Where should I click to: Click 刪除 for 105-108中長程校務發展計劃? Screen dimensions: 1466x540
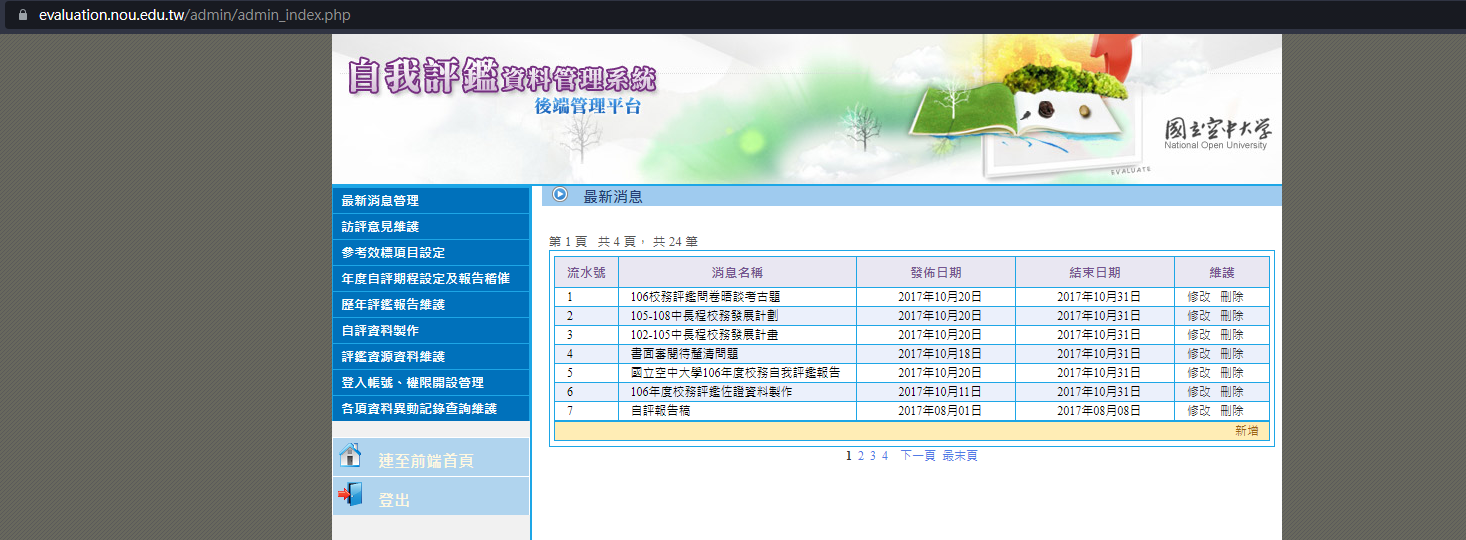coord(1232,316)
